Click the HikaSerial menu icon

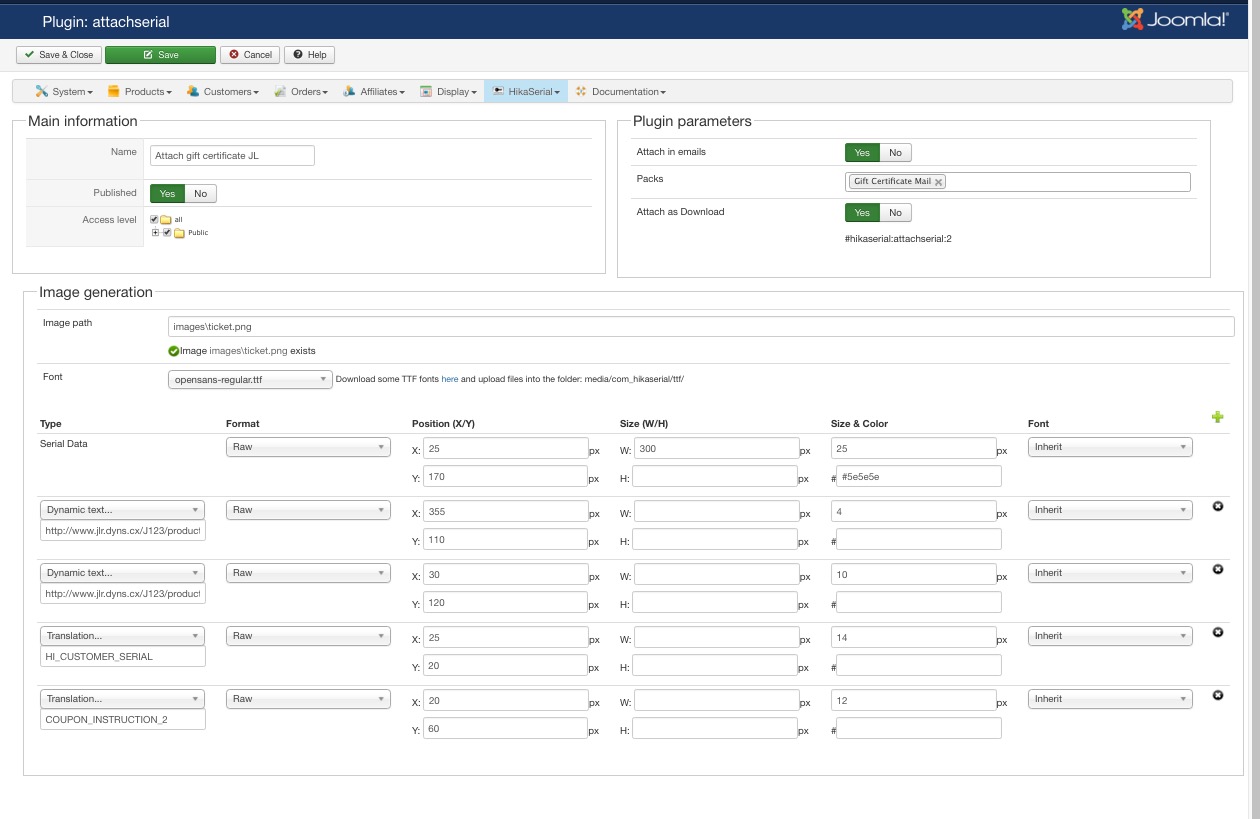pyautogui.click(x=497, y=91)
